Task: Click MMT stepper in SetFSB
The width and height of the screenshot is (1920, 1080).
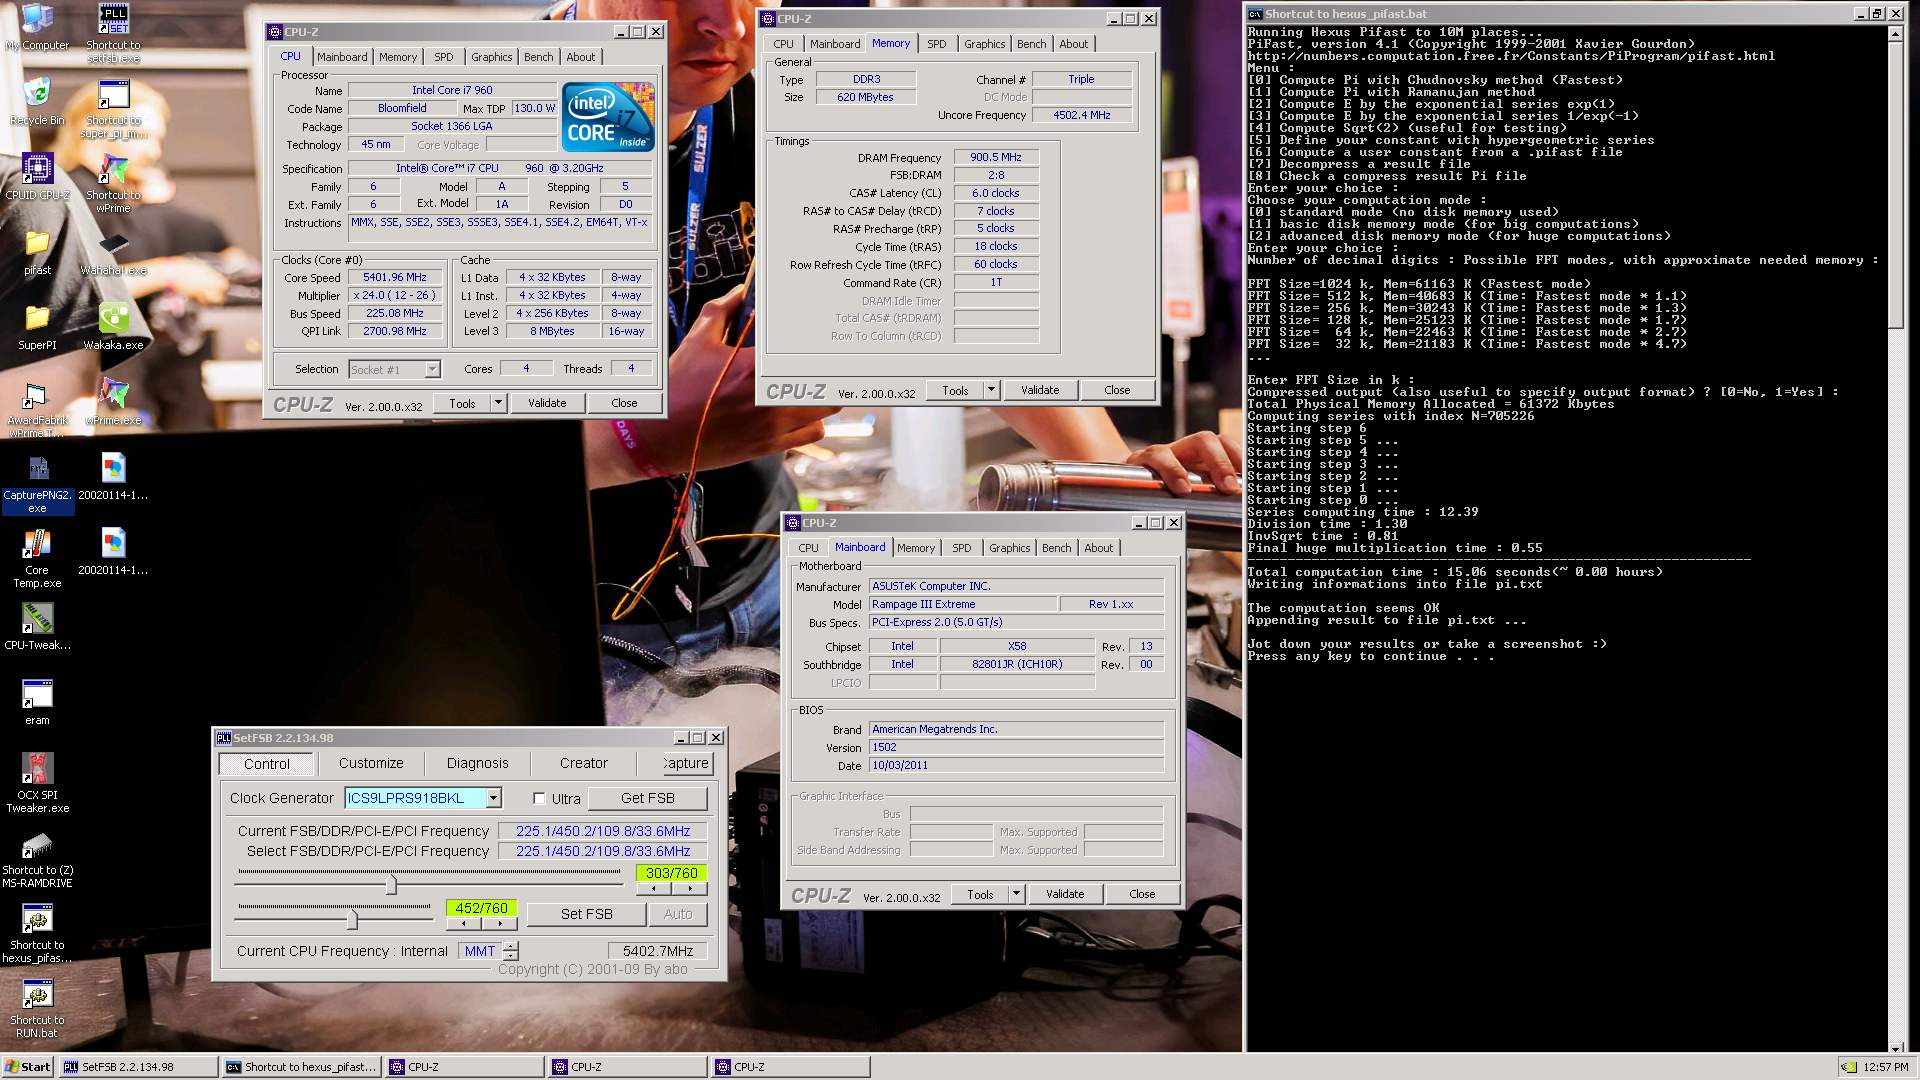Action: (510, 951)
